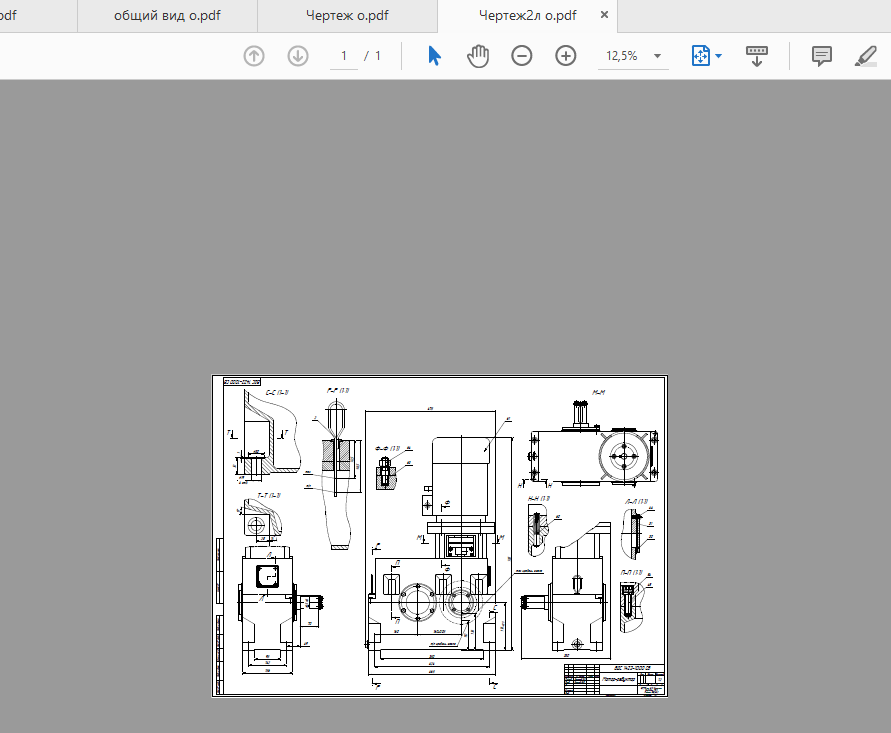891x733 pixels.
Task: Click the fit page icon
Action: (x=701, y=56)
